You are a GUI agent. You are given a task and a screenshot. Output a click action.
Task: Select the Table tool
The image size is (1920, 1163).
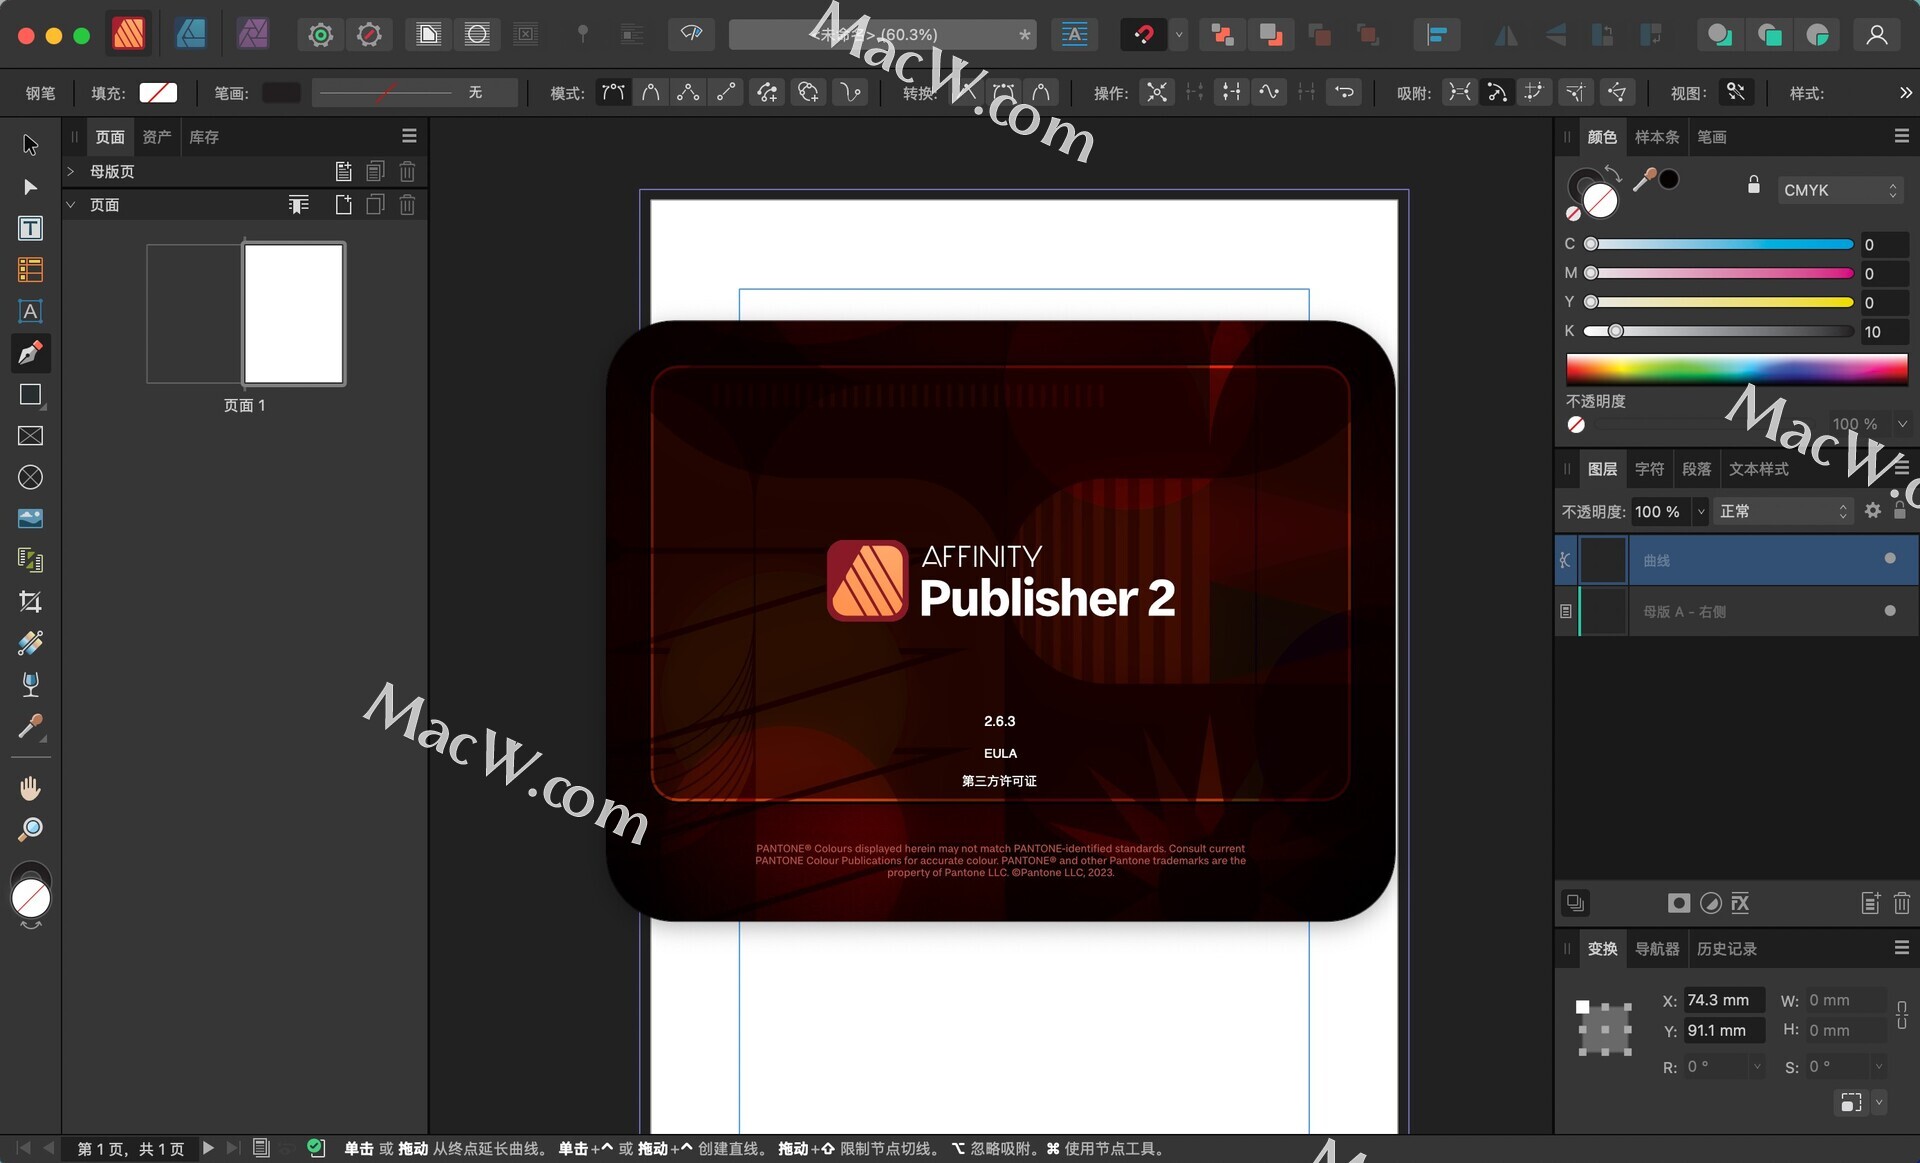pos(30,270)
